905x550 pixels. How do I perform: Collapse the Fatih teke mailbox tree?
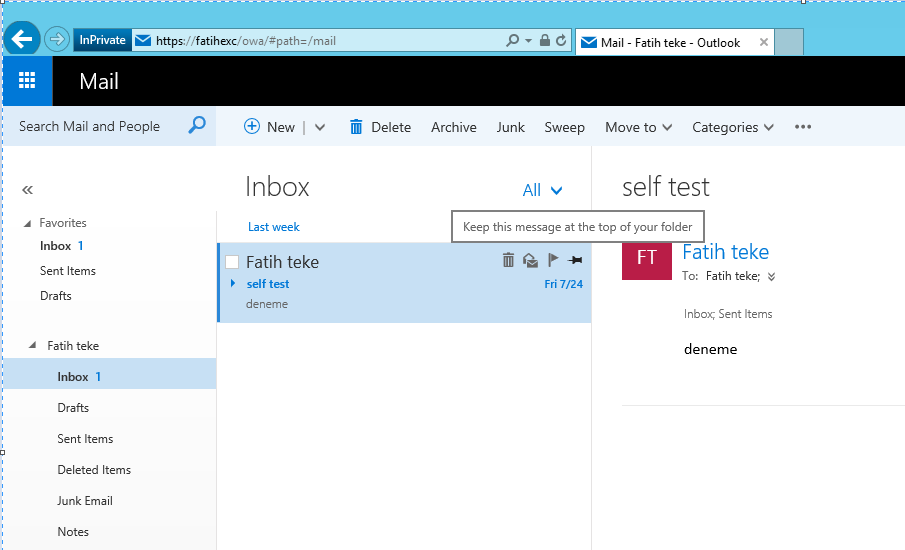(x=33, y=345)
